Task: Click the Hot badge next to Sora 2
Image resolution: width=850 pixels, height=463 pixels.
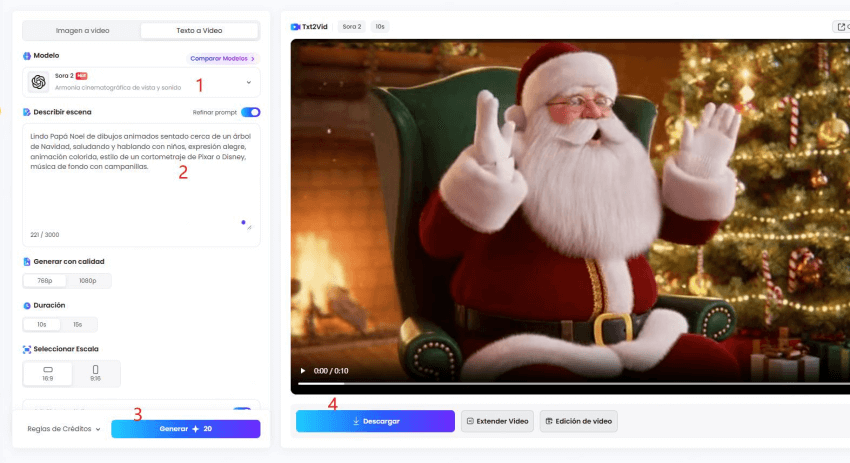Action: (x=81, y=76)
